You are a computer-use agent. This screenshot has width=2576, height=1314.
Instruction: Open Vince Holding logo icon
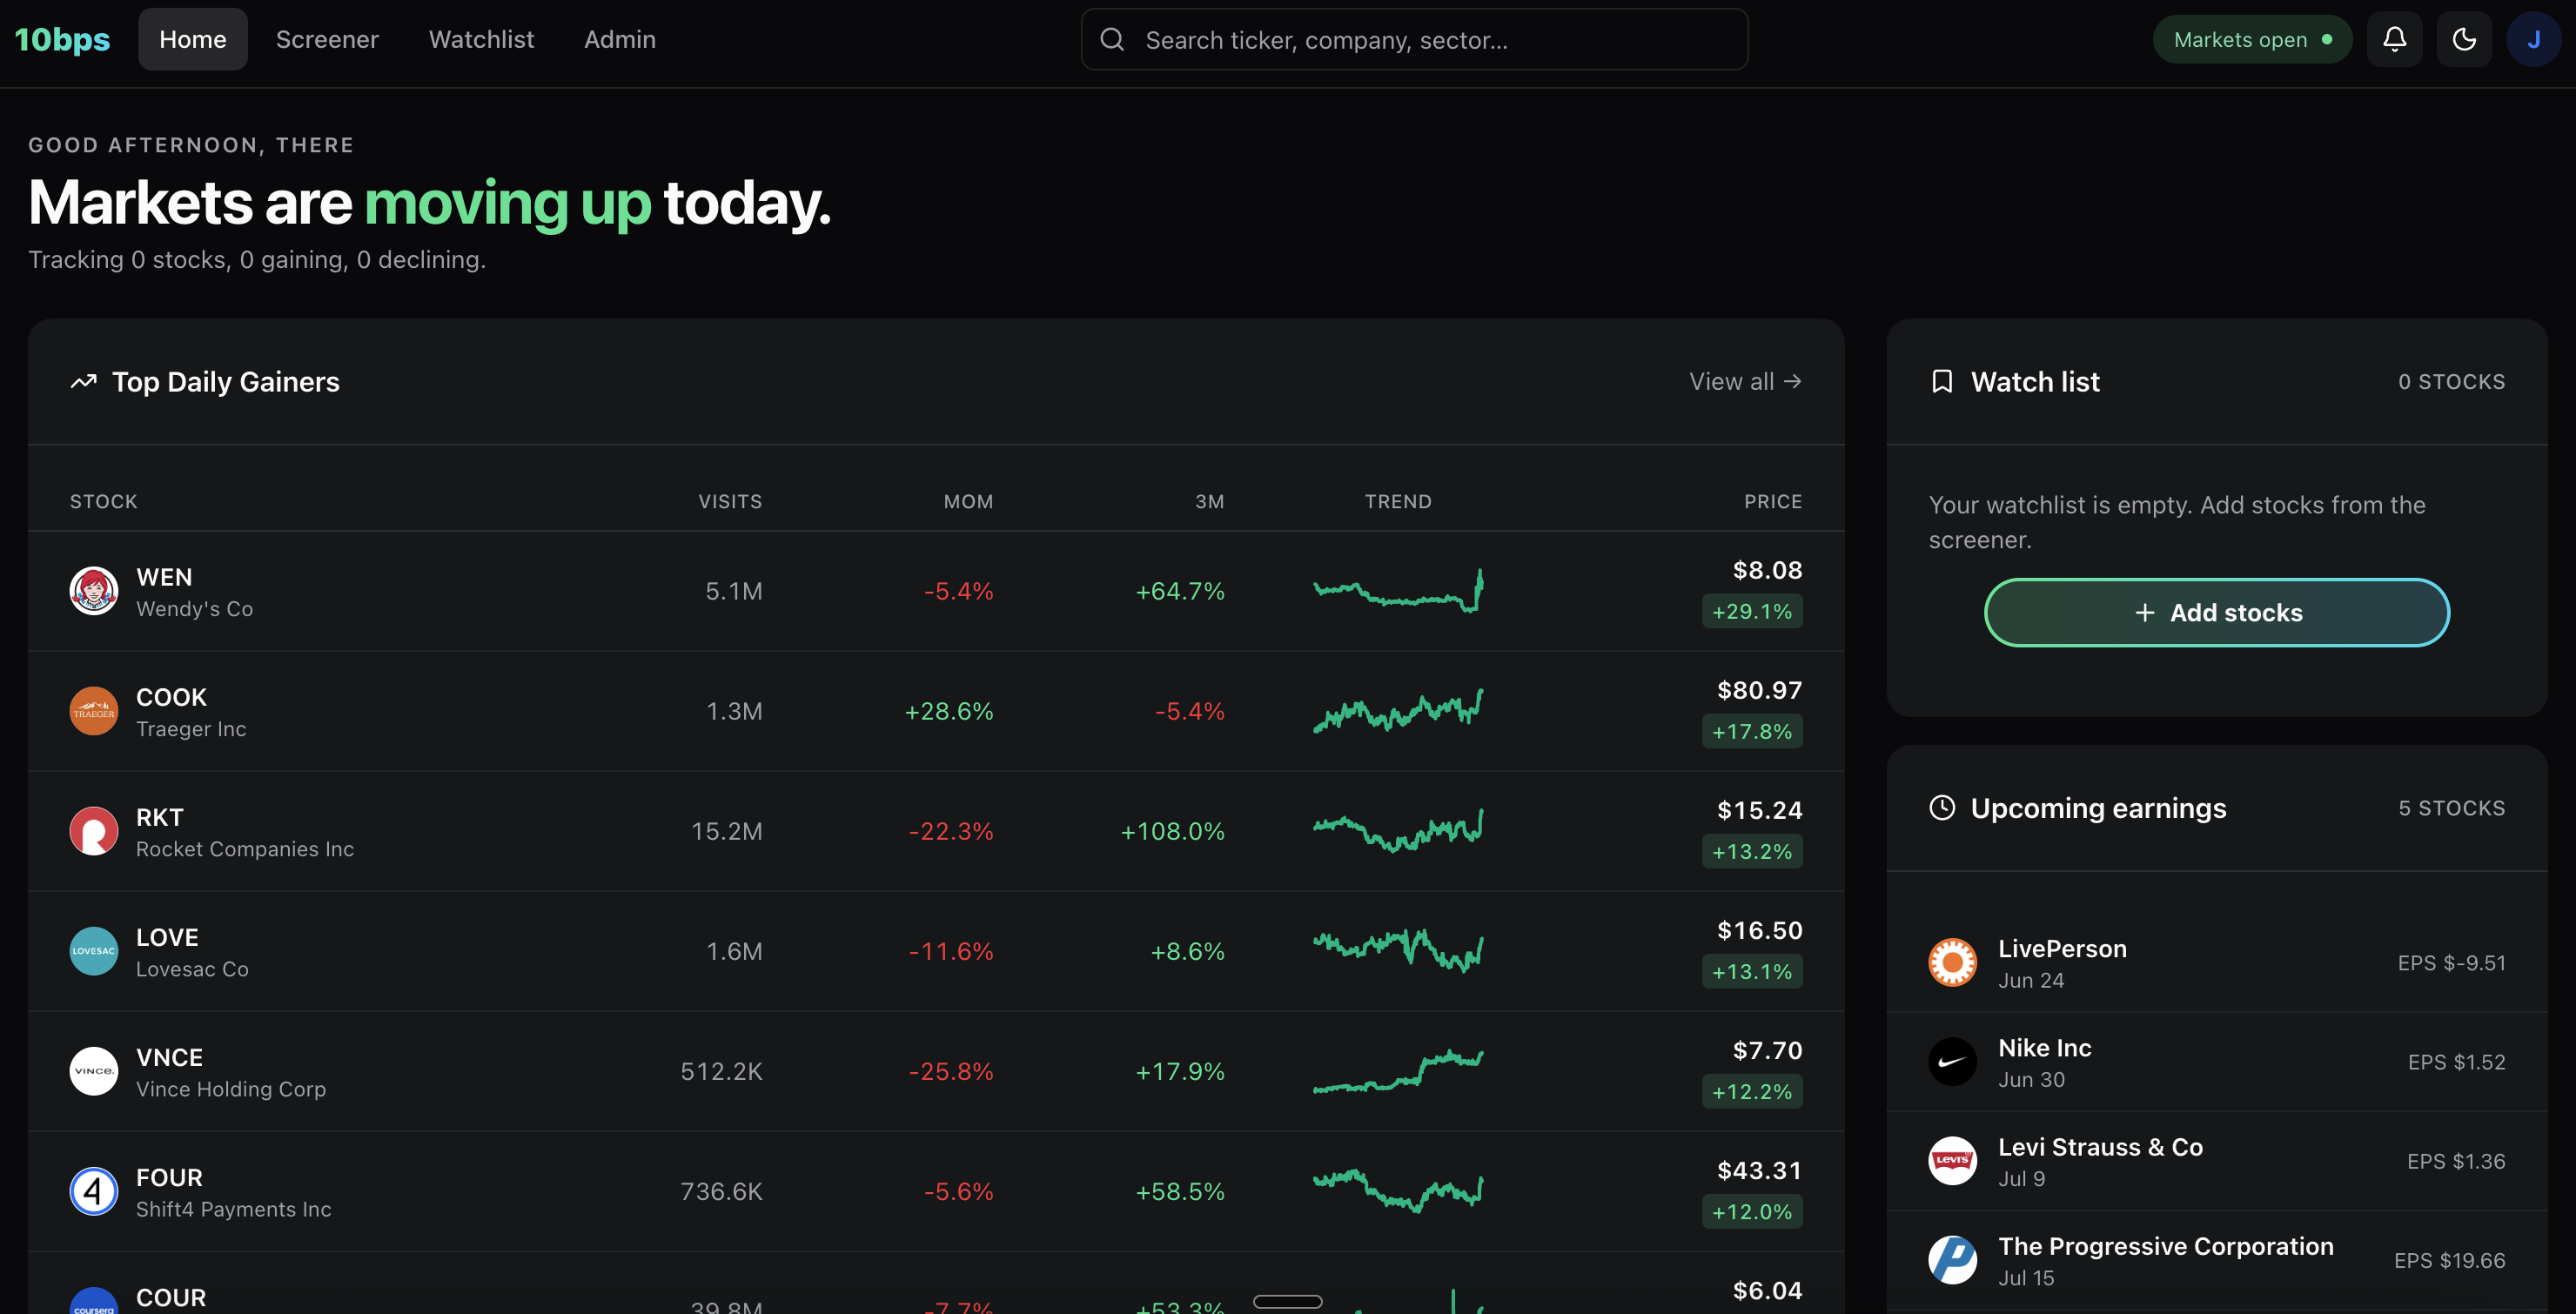click(94, 1071)
